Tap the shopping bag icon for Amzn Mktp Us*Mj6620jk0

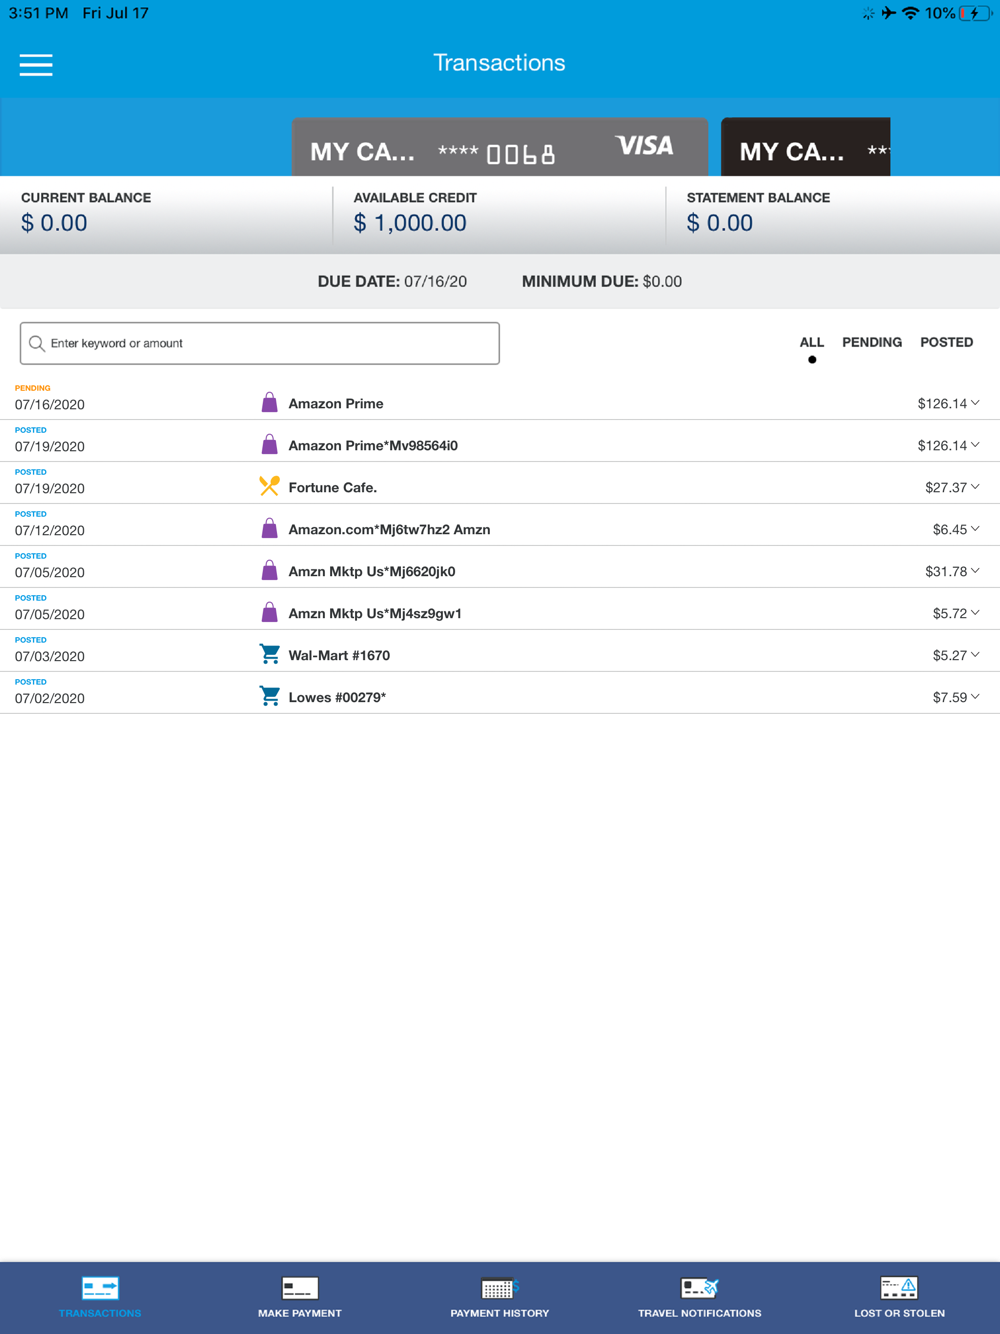pos(269,571)
